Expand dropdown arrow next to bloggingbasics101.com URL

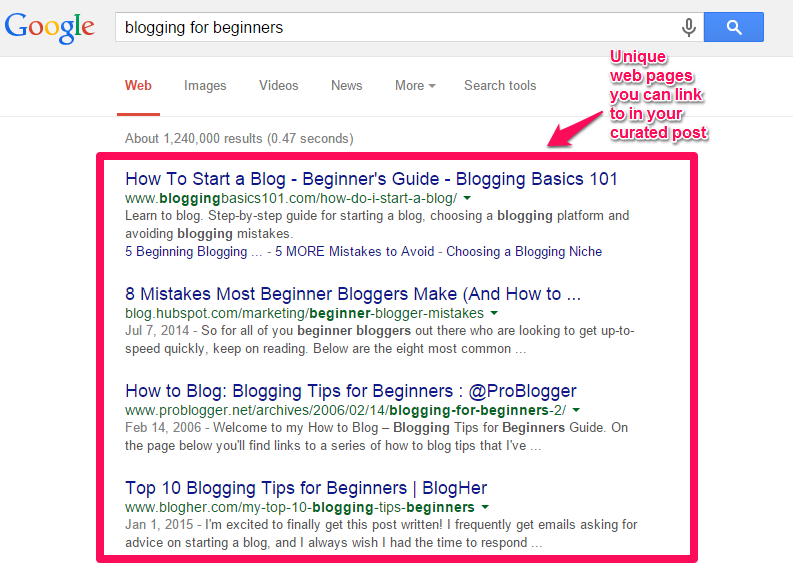pyautogui.click(x=467, y=198)
